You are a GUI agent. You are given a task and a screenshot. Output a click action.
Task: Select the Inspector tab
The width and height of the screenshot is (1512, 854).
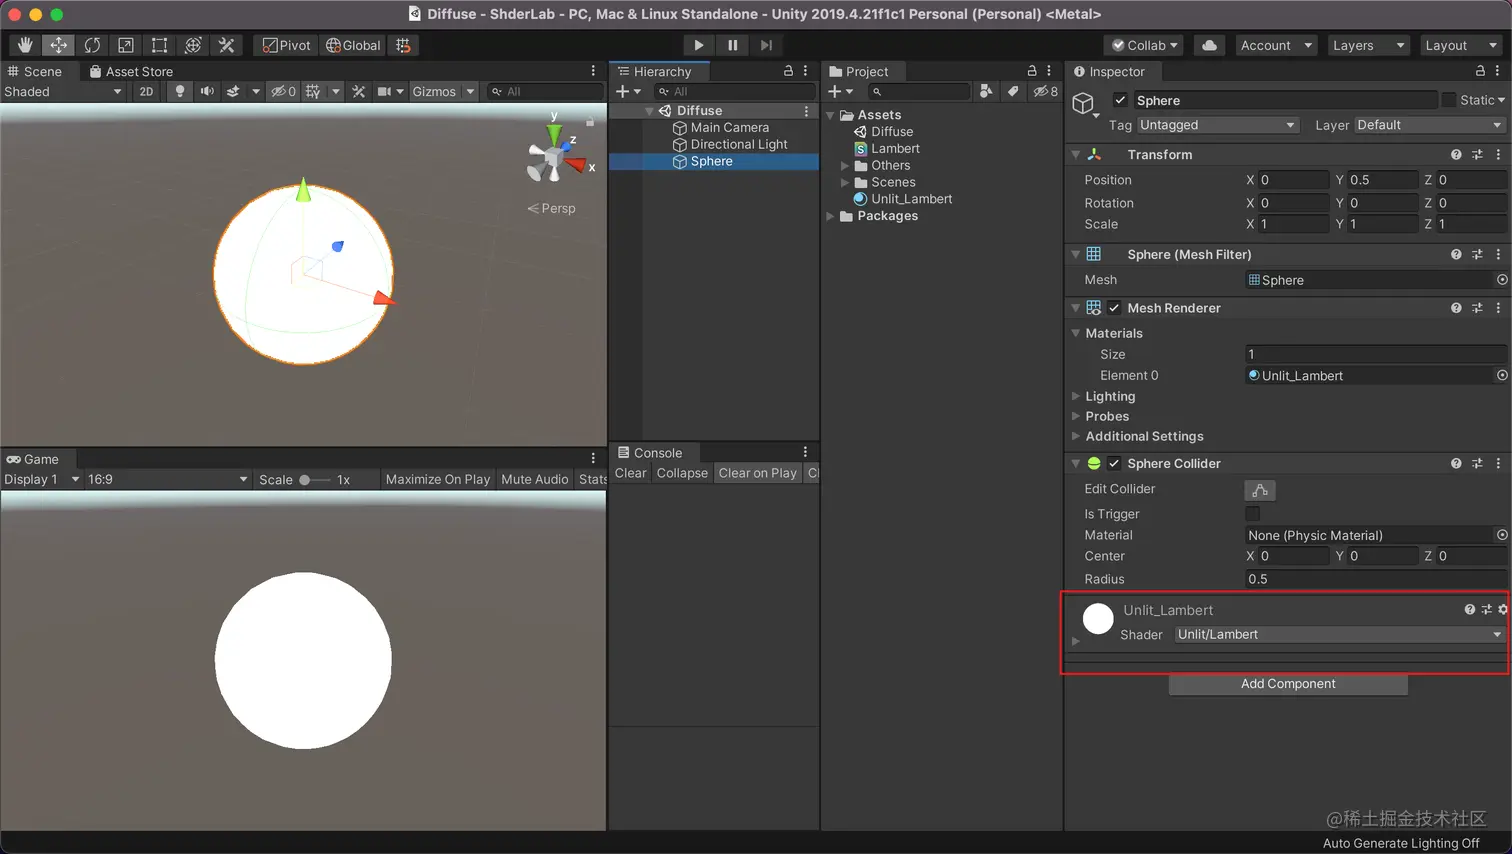(1109, 71)
